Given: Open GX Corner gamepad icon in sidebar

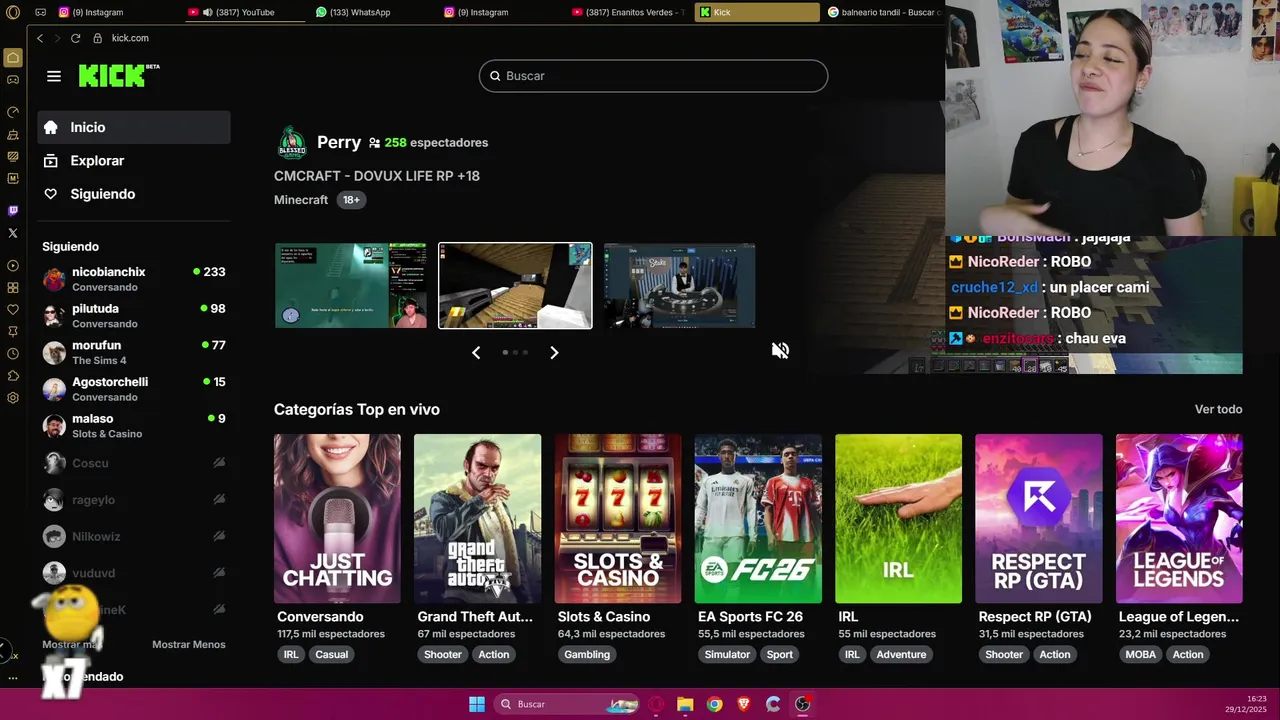Looking at the screenshot, I should pos(13,80).
